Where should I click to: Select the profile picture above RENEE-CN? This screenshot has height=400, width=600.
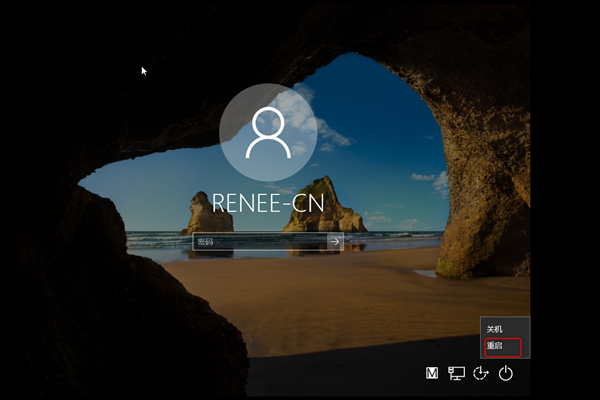267,134
